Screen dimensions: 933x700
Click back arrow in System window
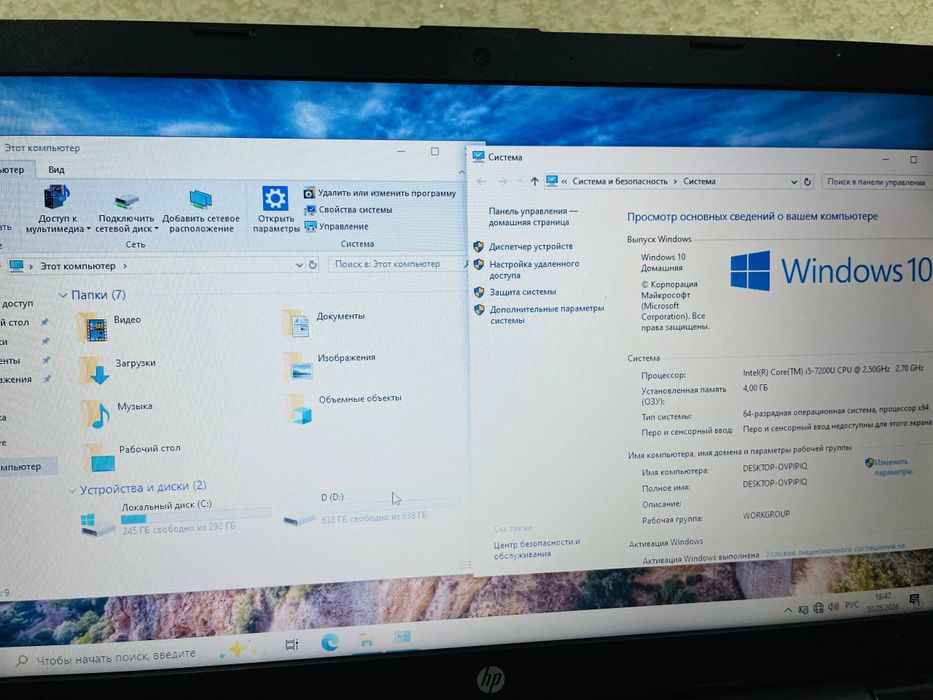[x=481, y=182]
